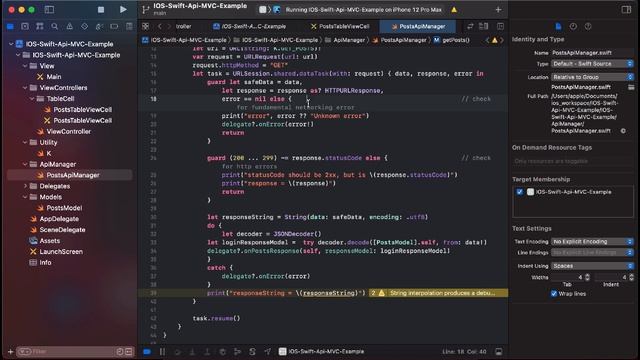
Task: Show the Symbol navigator
Action: click(x=40, y=27)
